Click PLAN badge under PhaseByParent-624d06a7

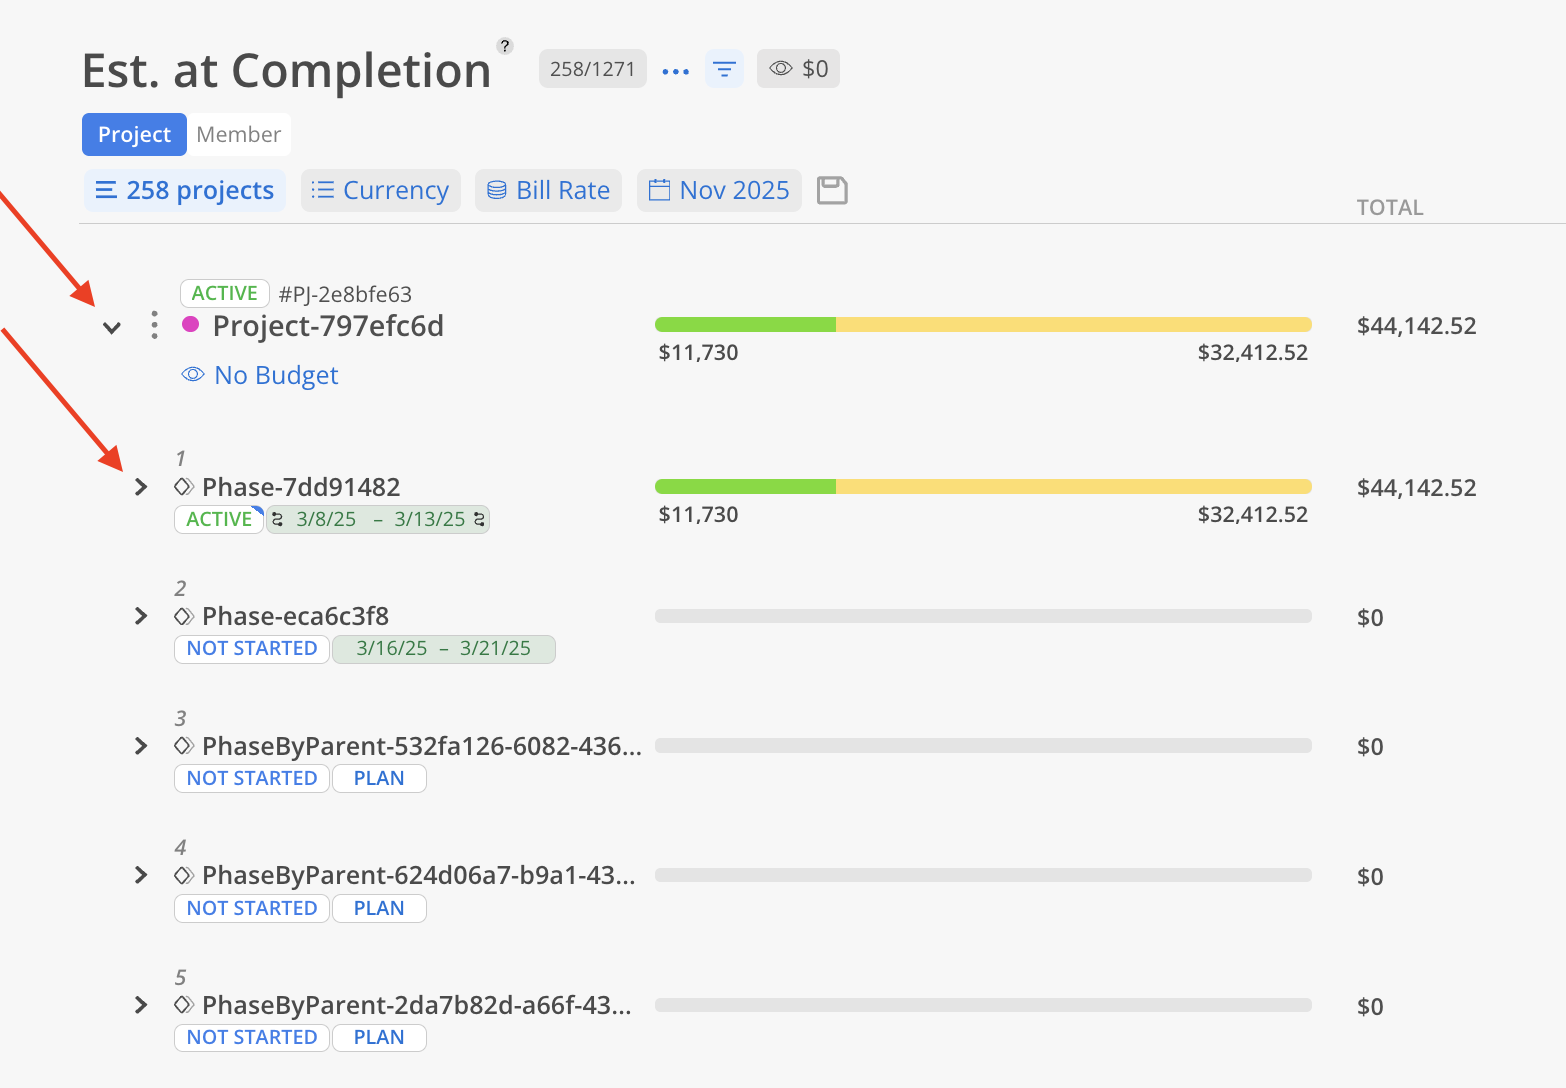click(x=379, y=908)
